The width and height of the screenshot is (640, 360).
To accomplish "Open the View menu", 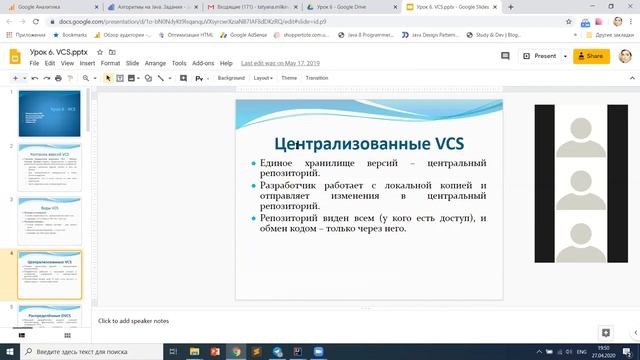I will click(67, 63).
